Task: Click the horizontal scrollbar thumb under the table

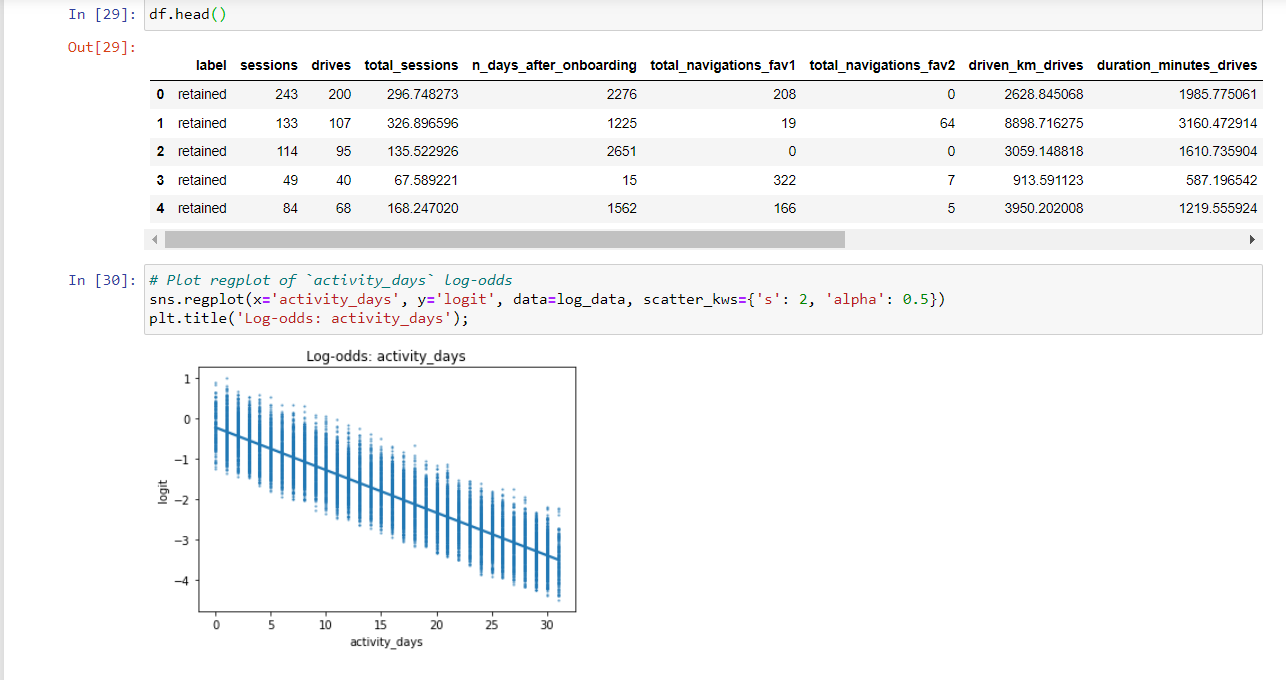Action: pyautogui.click(x=504, y=240)
